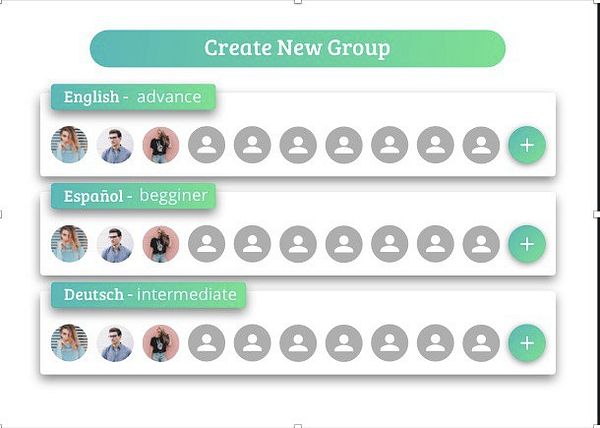Click first empty member slot in Deutsch group
This screenshot has height=428, width=600.
207,343
